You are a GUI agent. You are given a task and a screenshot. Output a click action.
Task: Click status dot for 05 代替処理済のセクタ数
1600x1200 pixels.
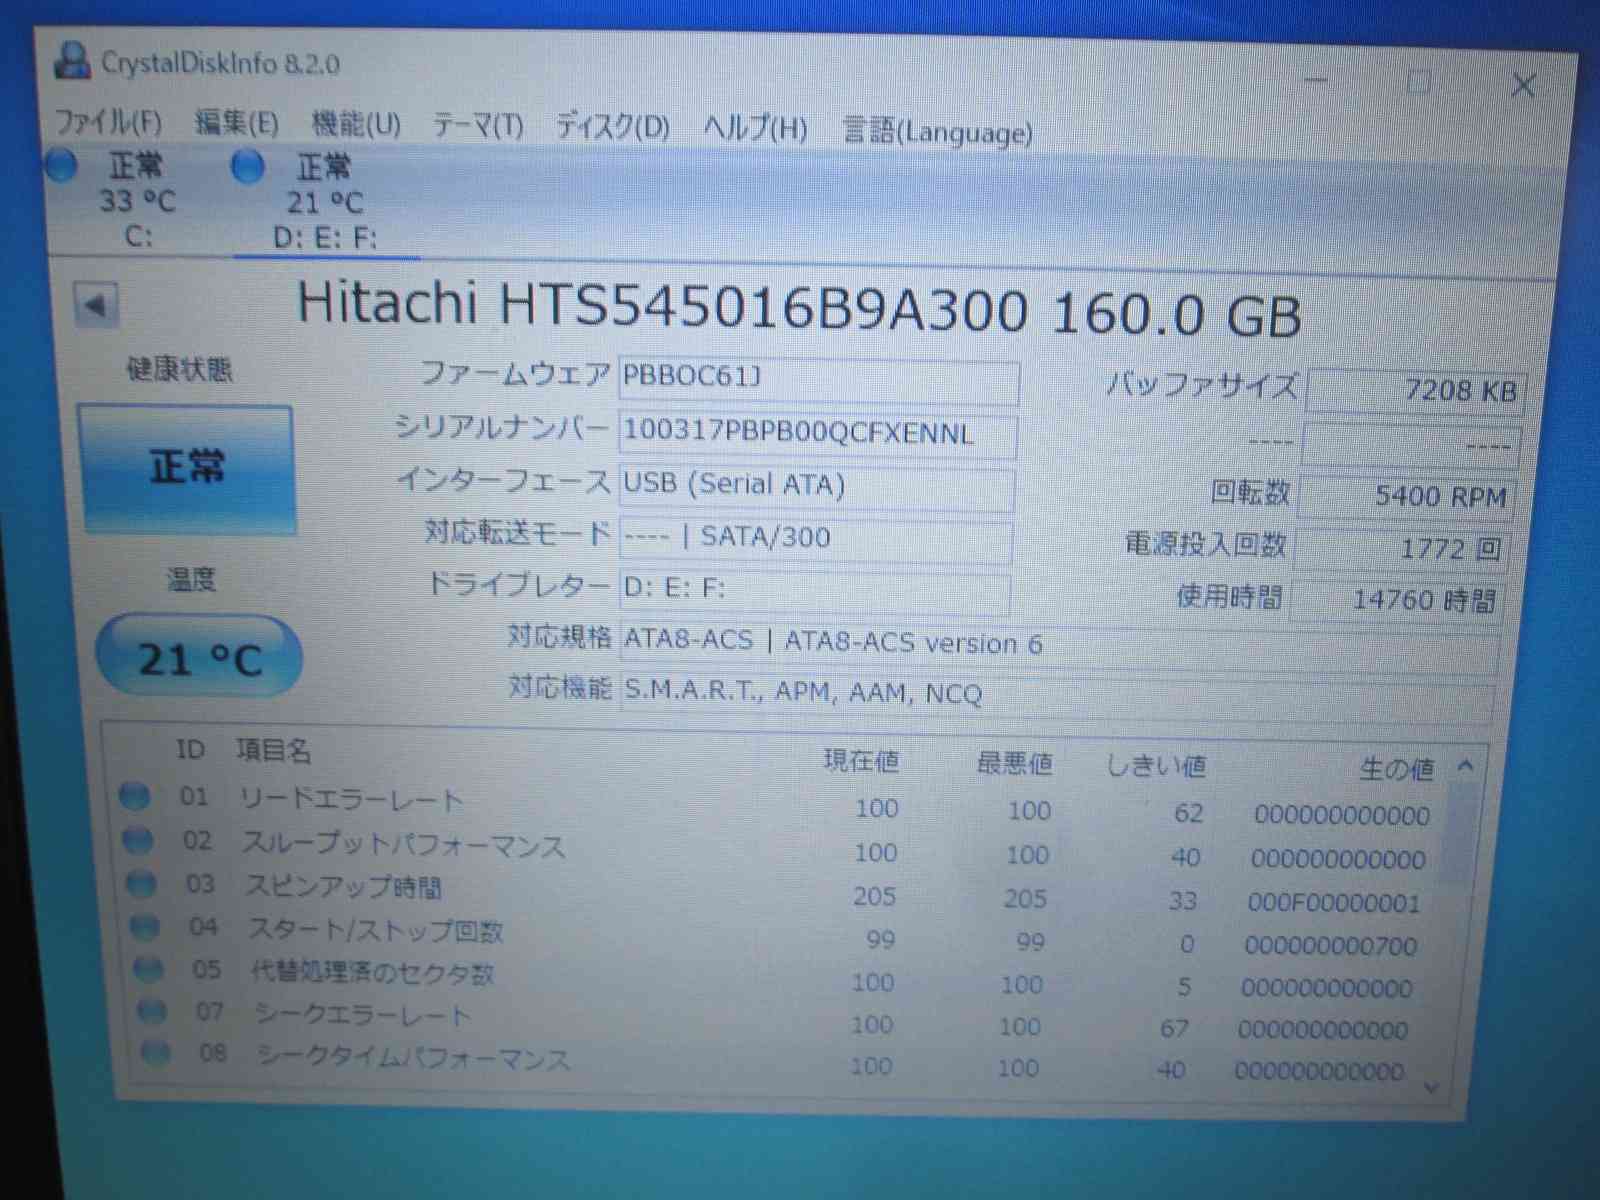150,969
